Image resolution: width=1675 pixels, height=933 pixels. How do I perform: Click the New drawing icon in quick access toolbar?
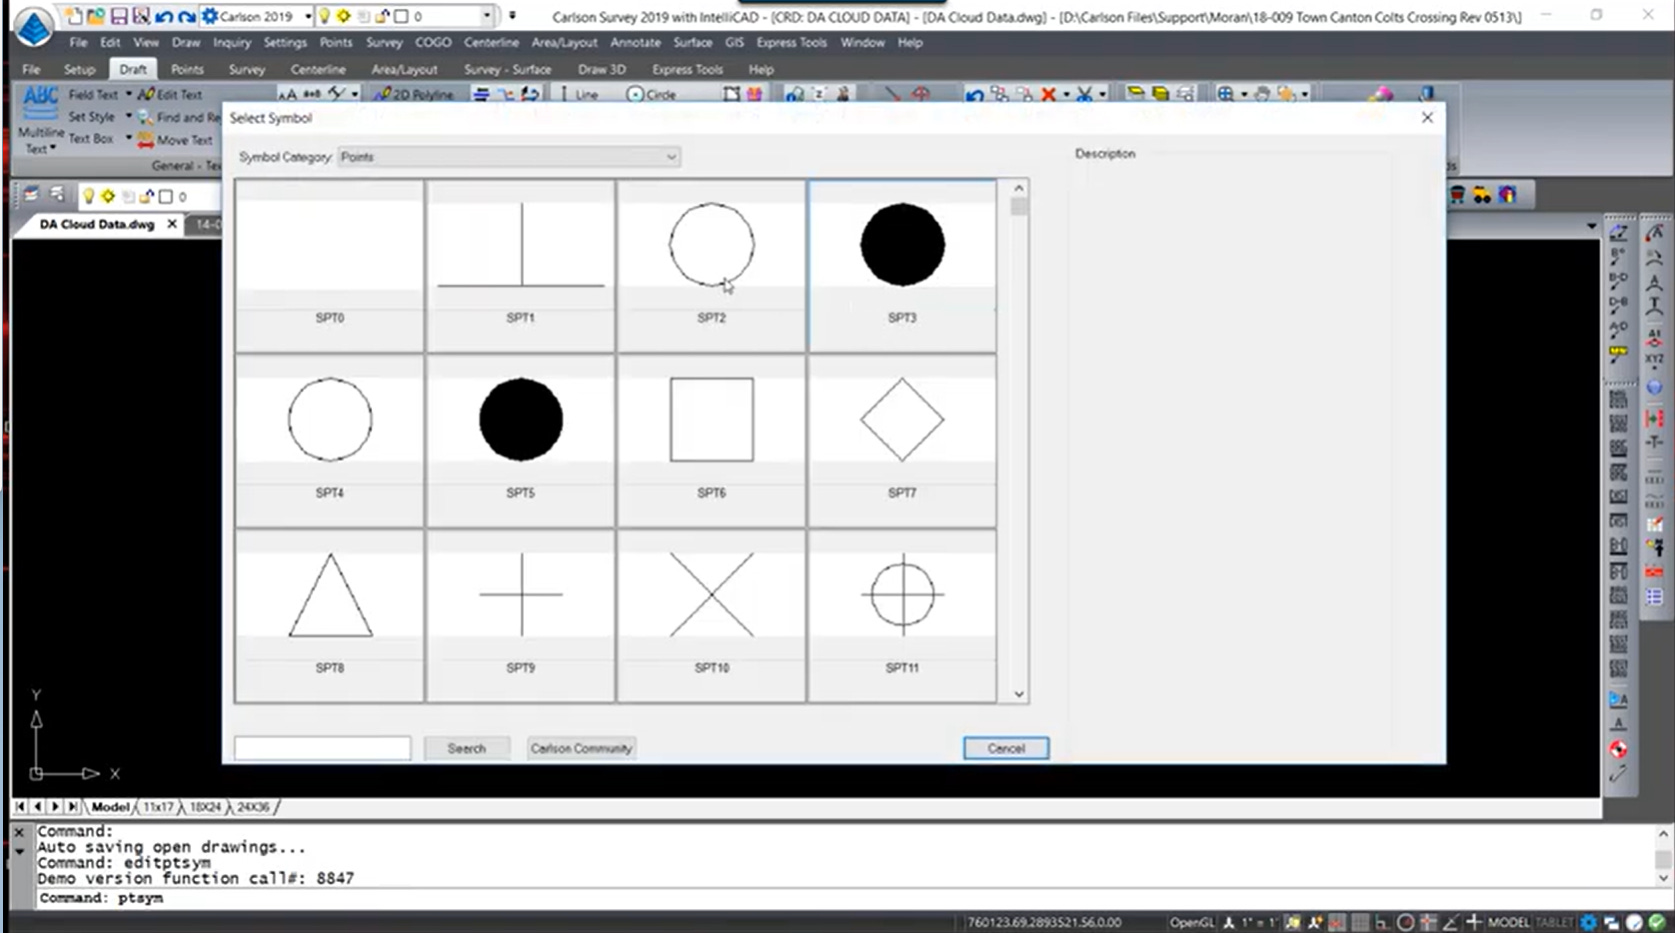pos(75,16)
